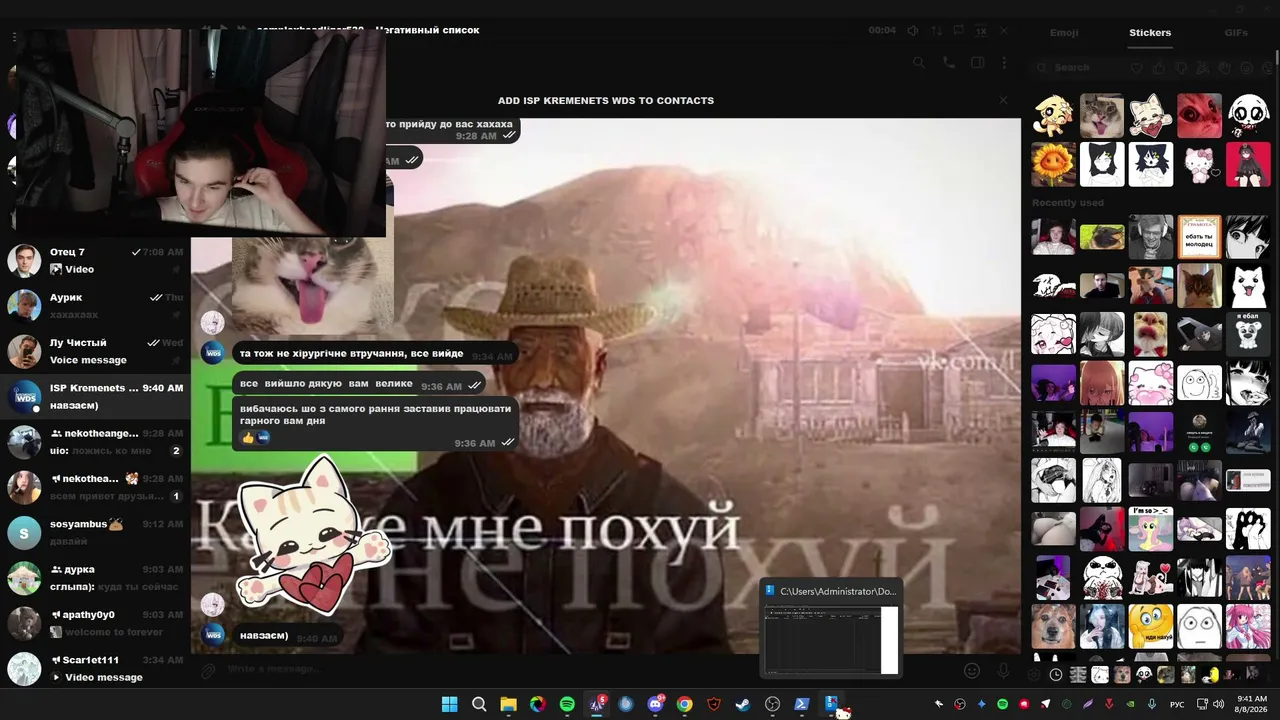The height and width of the screenshot is (720, 1280).
Task: Switch to OBS Studio on the taskbar
Action: tap(772, 704)
